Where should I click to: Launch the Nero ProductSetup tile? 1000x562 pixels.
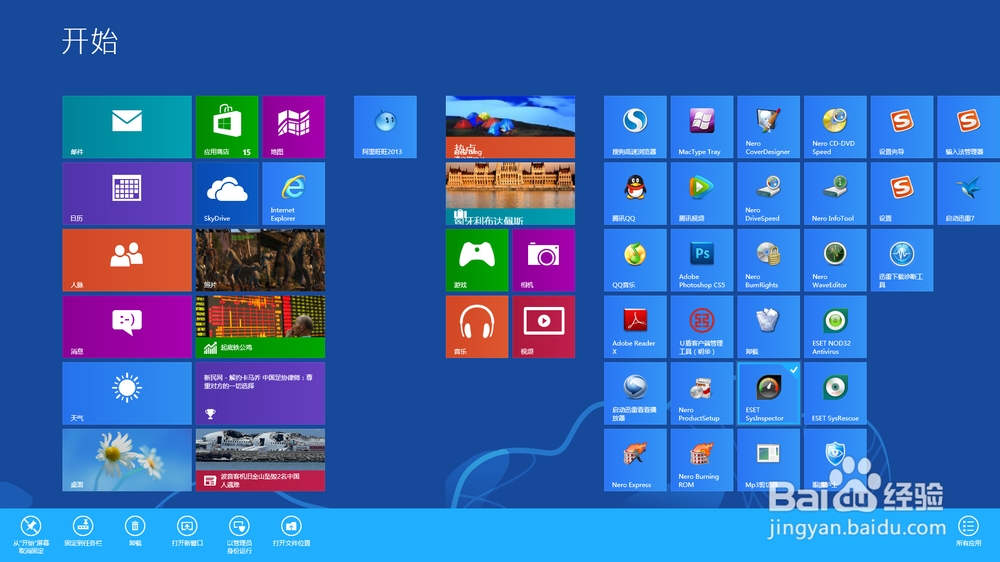[x=702, y=394]
